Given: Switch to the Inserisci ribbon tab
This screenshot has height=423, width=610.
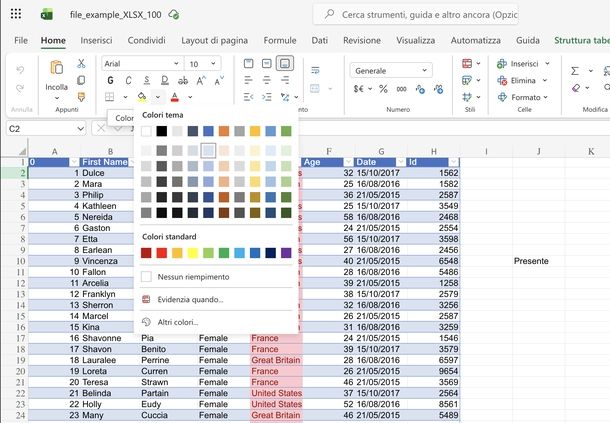Looking at the screenshot, I should pos(96,40).
